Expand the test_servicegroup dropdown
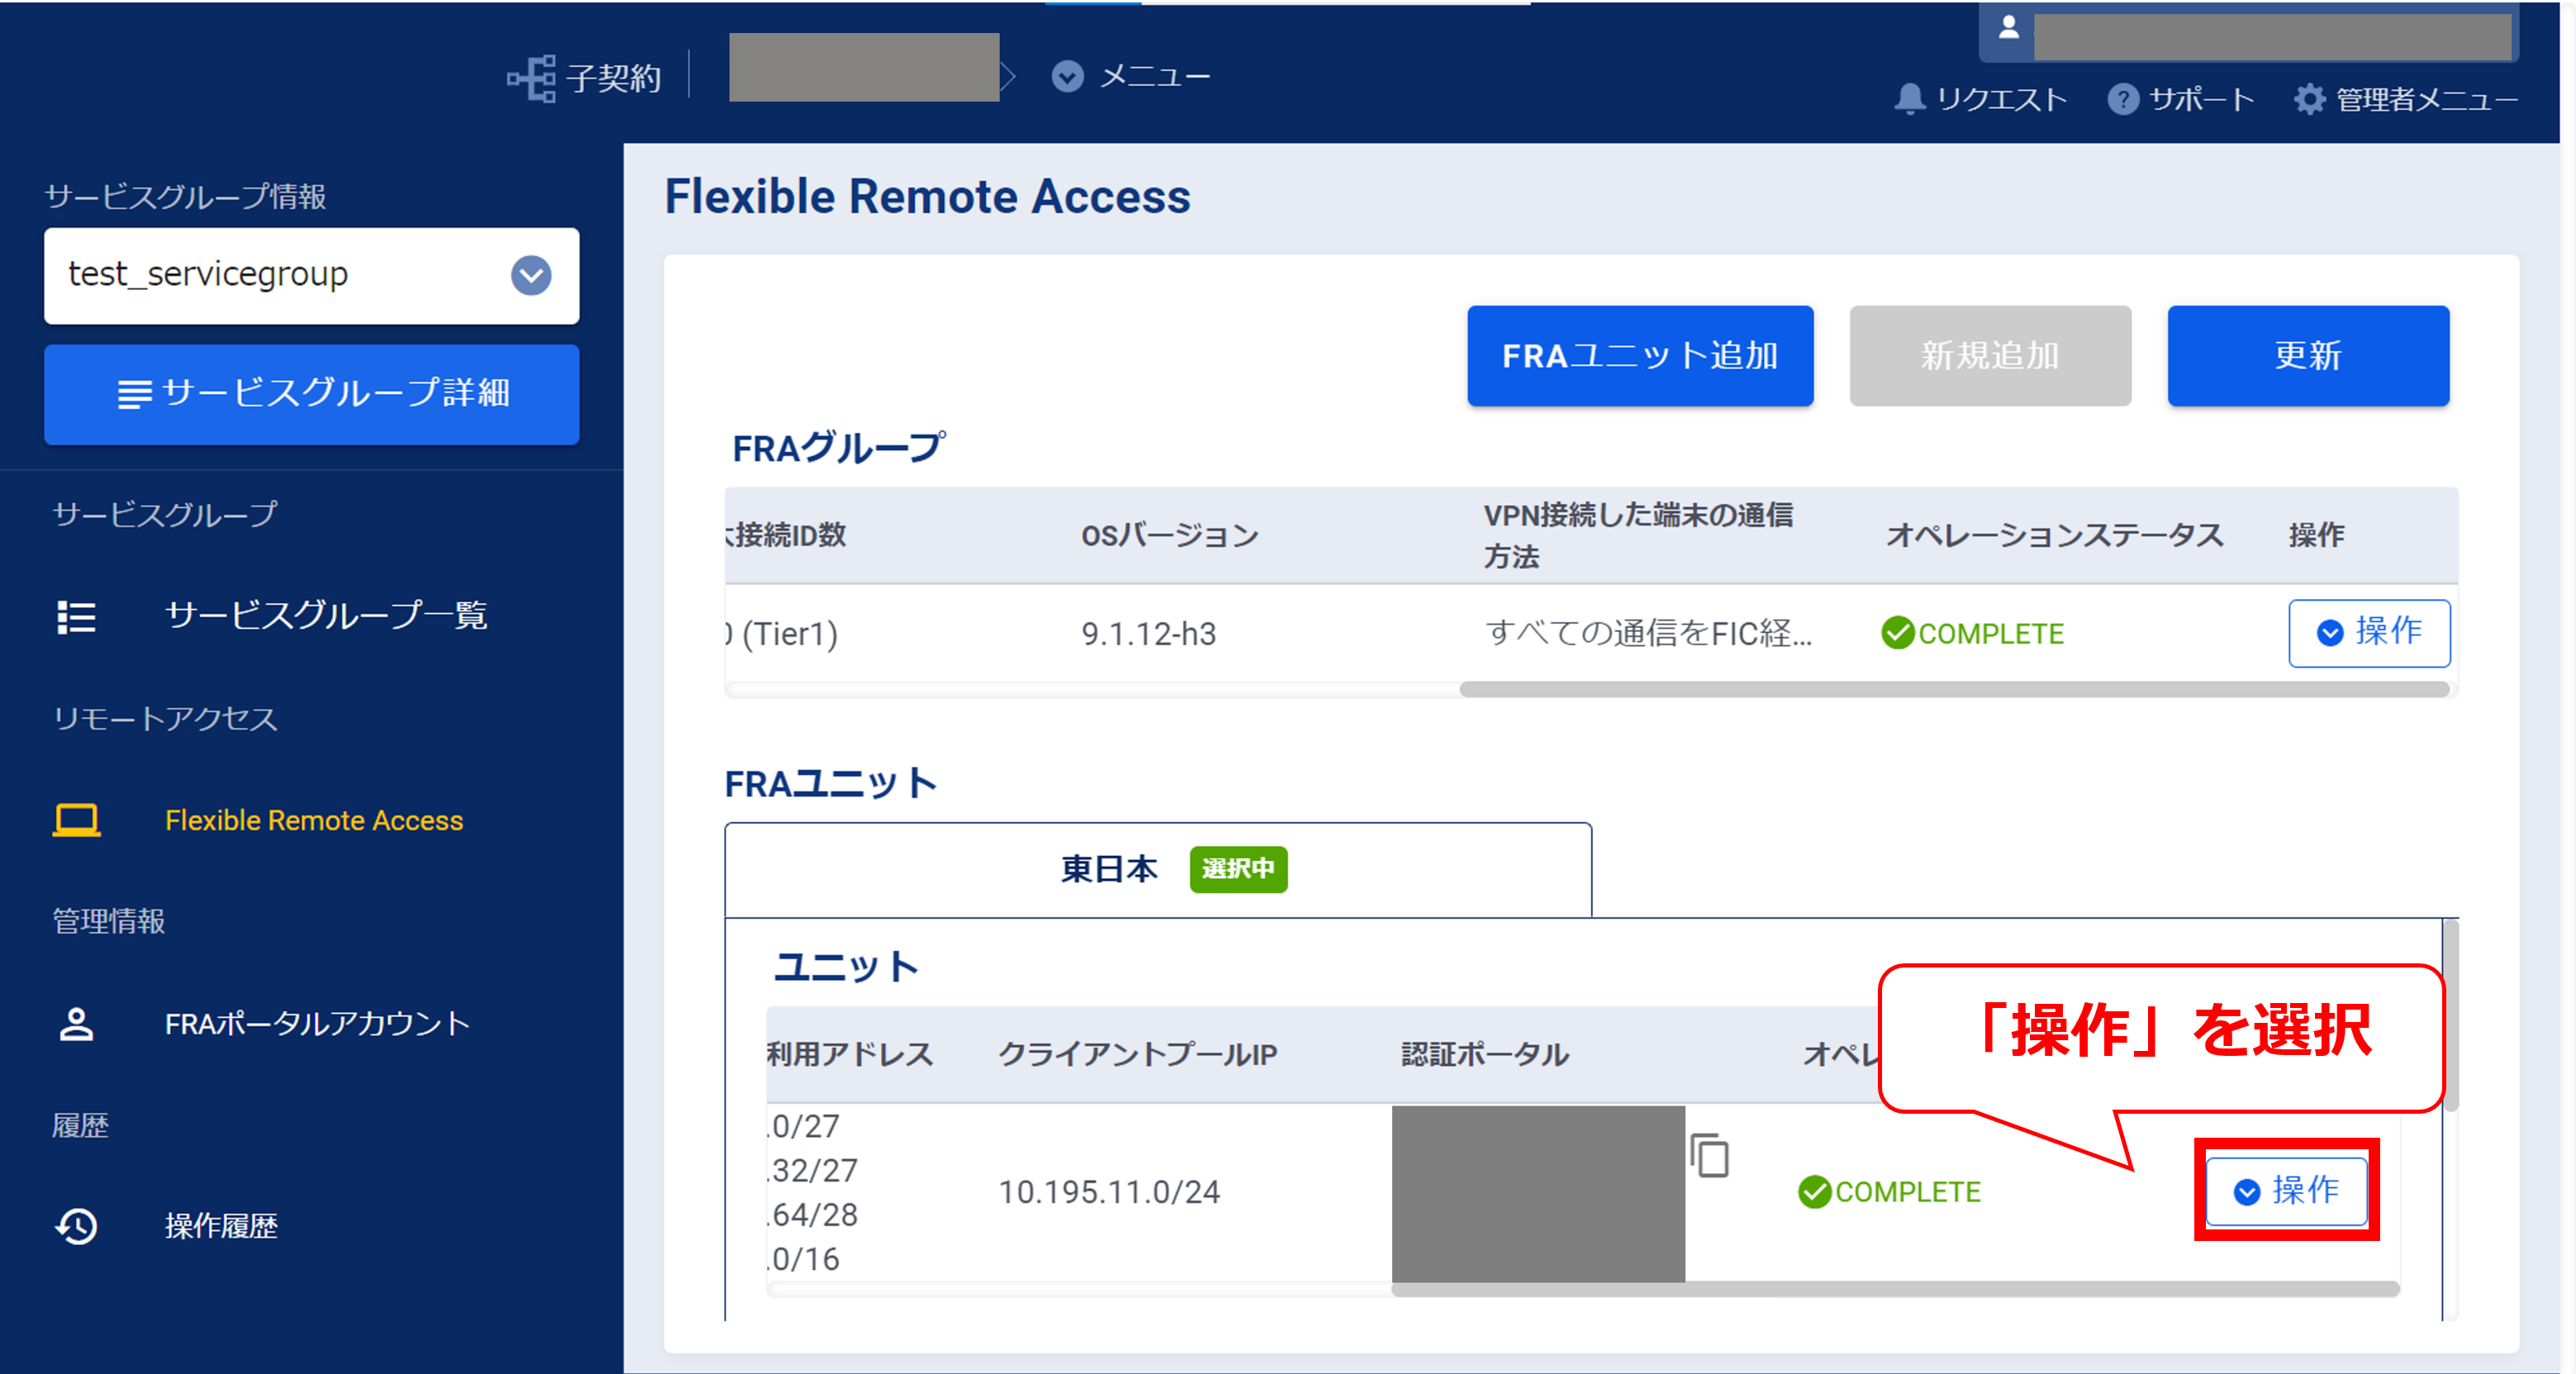 531,275
